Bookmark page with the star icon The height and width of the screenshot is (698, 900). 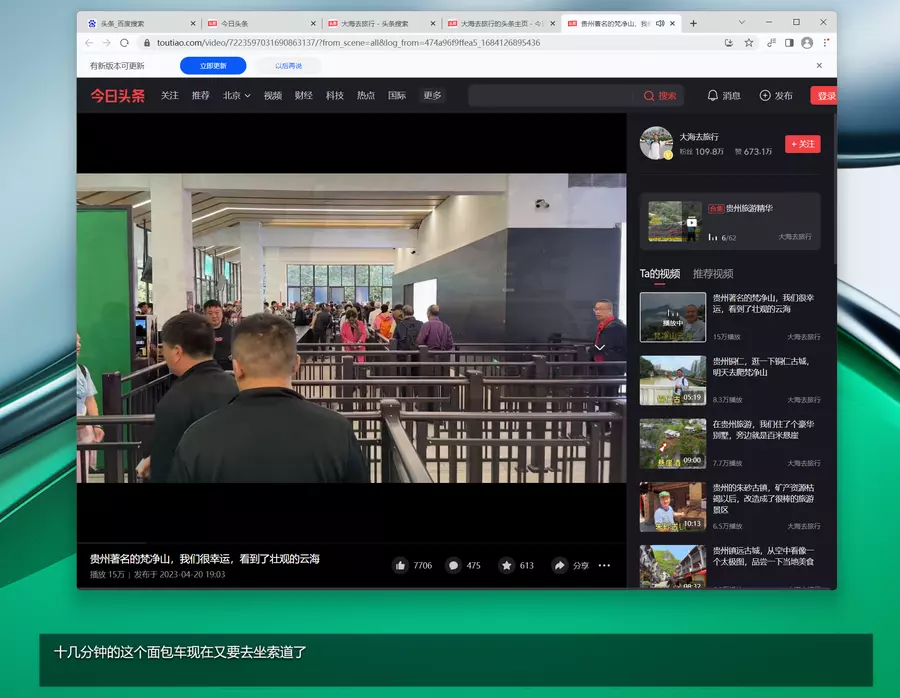[x=748, y=42]
